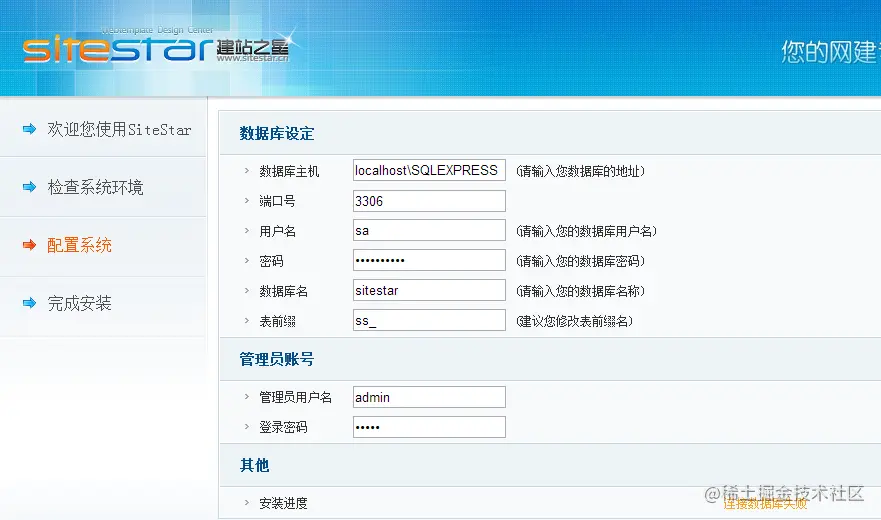Click the small chevron before 数据库主机
Image resolution: width=881 pixels, height=520 pixels.
coord(246,170)
